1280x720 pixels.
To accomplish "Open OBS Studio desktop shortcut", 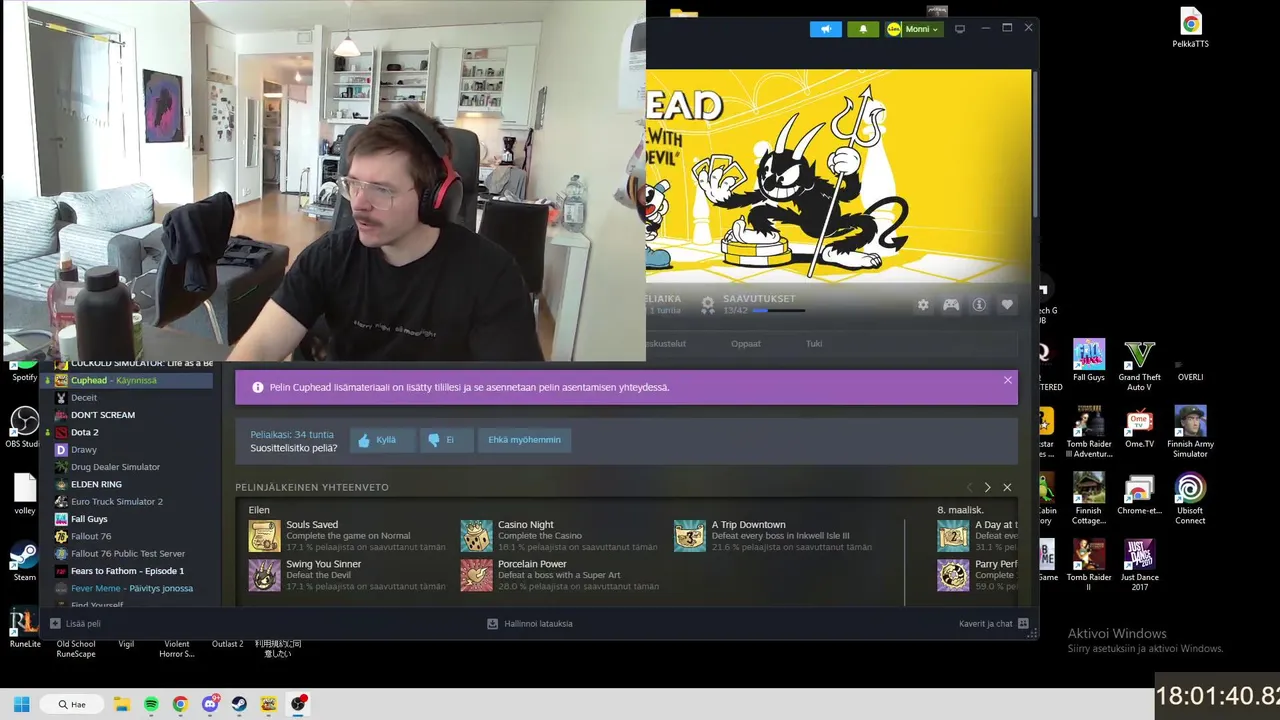I will pyautogui.click(x=24, y=427).
